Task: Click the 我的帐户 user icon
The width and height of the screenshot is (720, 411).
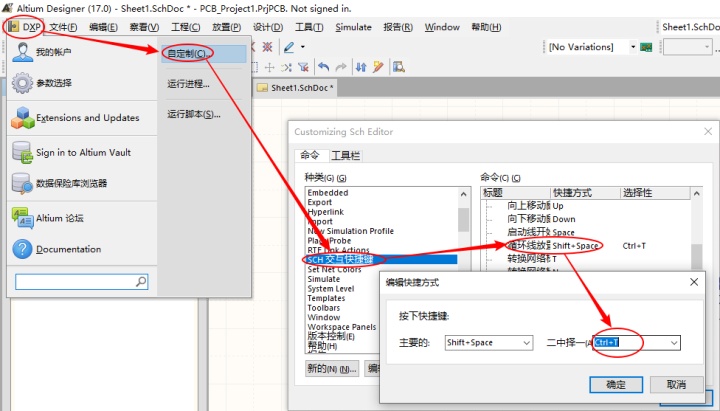Action: (x=22, y=52)
